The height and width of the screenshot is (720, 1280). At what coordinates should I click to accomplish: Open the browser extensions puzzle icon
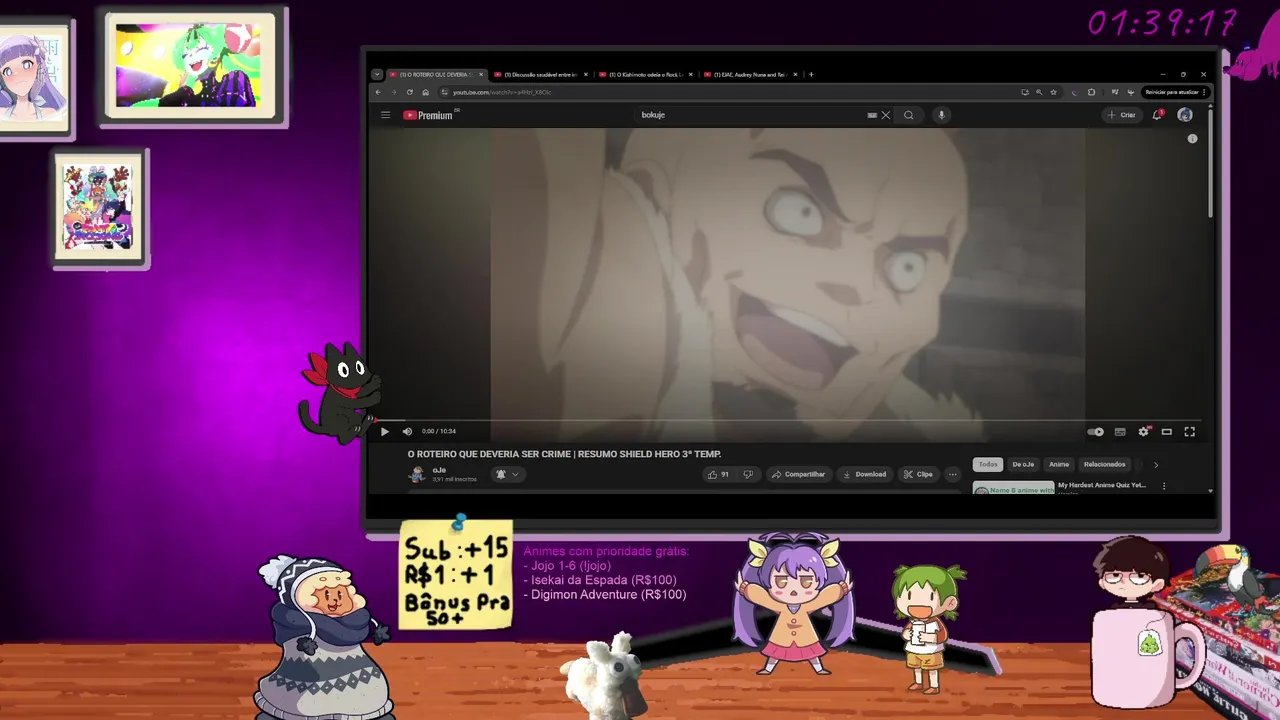tap(1091, 92)
